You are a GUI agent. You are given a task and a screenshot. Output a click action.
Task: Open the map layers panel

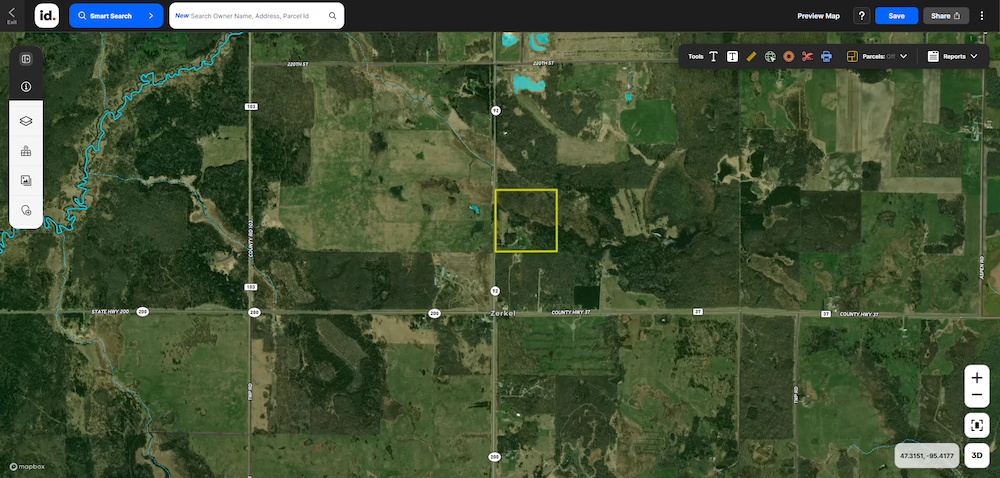[26, 120]
